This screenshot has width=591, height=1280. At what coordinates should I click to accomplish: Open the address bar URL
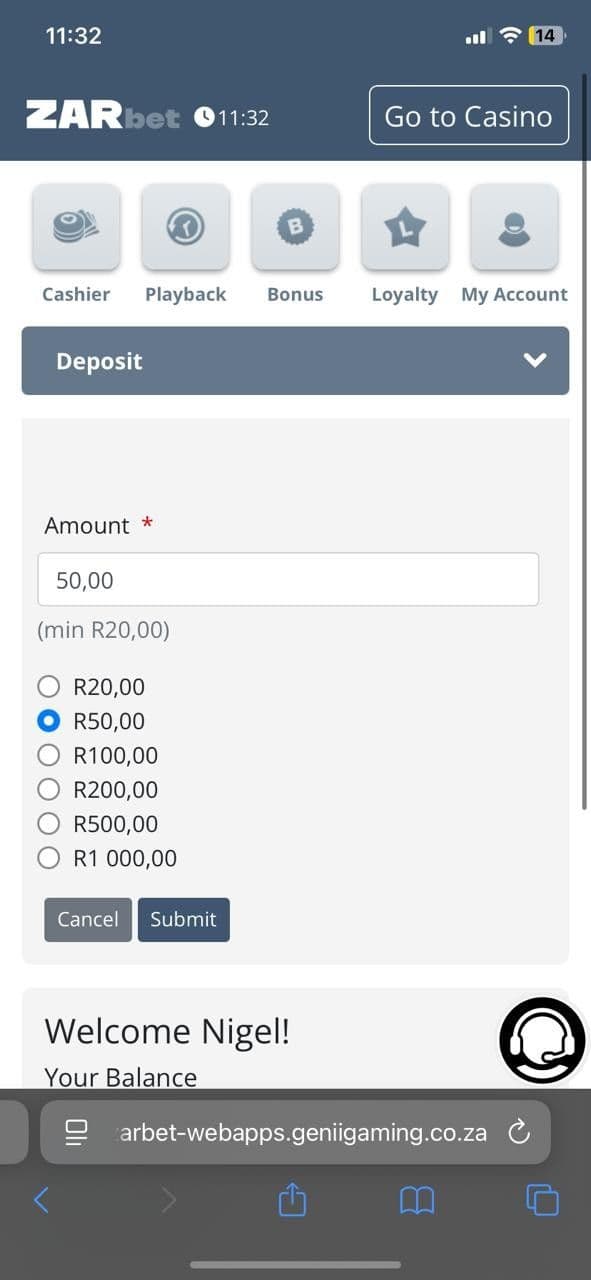click(300, 1132)
